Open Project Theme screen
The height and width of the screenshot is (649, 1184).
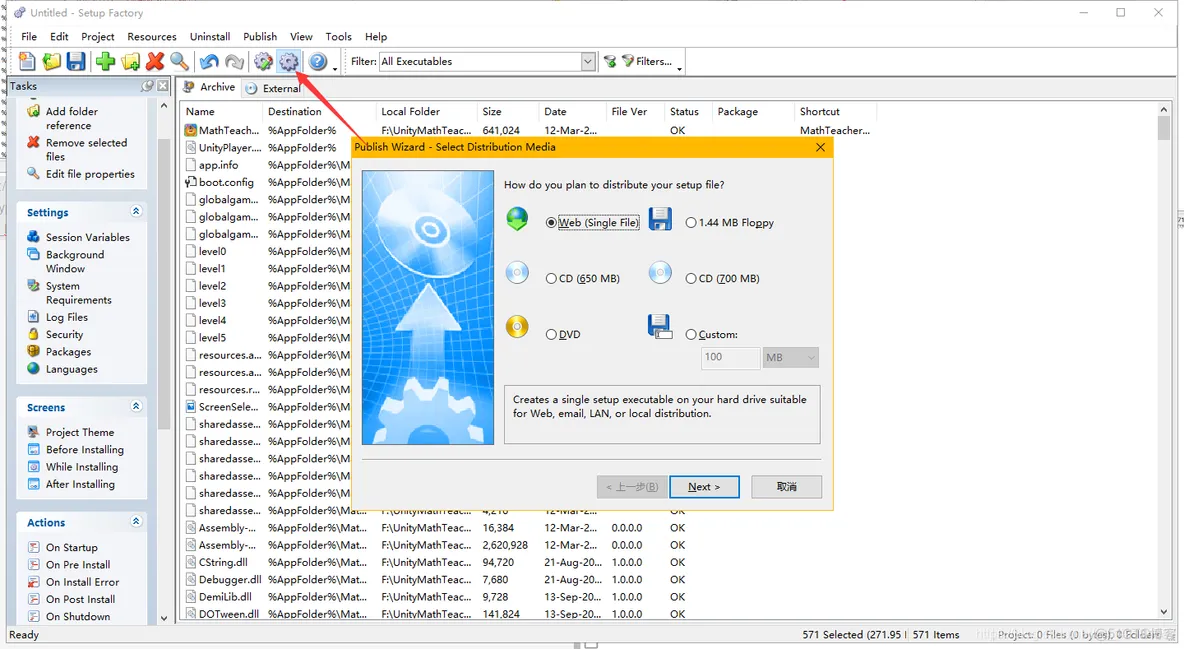pyautogui.click(x=79, y=432)
